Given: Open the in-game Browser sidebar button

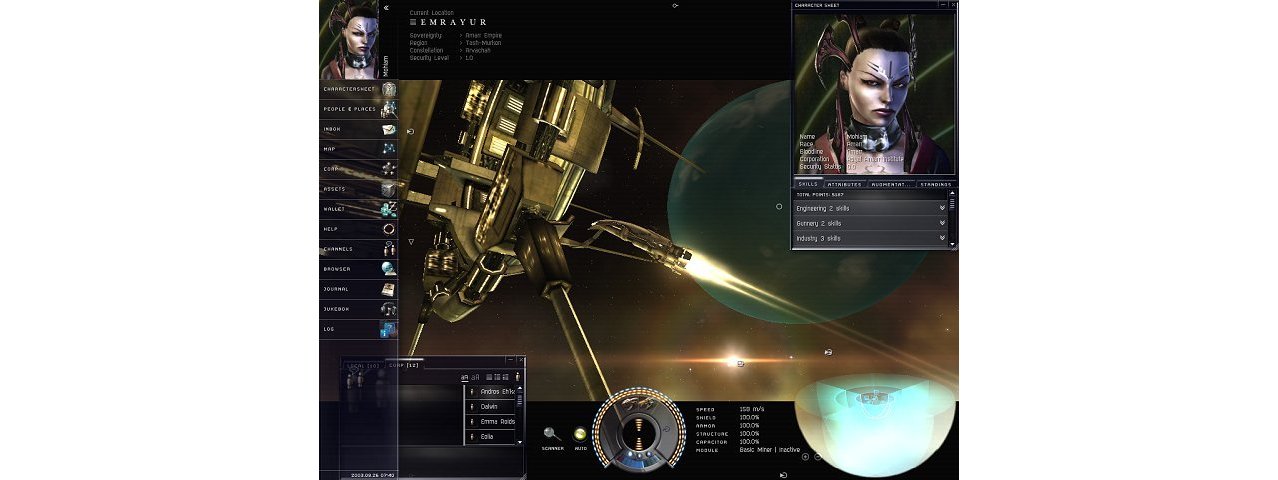Looking at the screenshot, I should click(358, 269).
